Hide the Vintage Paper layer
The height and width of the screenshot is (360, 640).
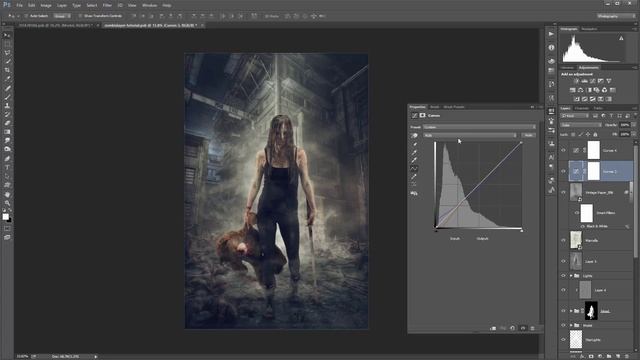[x=564, y=192]
